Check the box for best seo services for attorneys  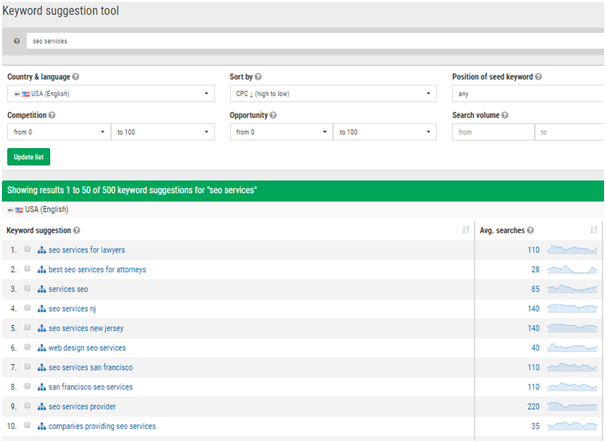coord(27,268)
